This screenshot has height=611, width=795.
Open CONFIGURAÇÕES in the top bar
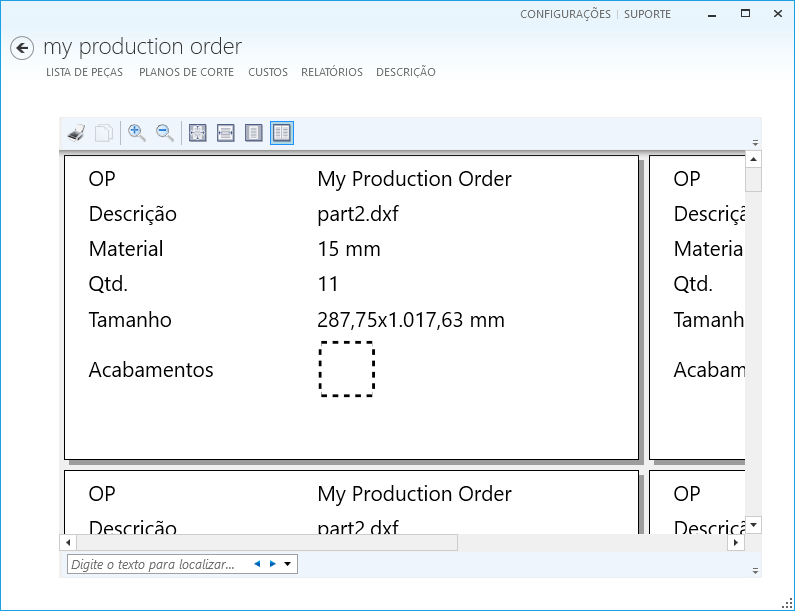[565, 14]
